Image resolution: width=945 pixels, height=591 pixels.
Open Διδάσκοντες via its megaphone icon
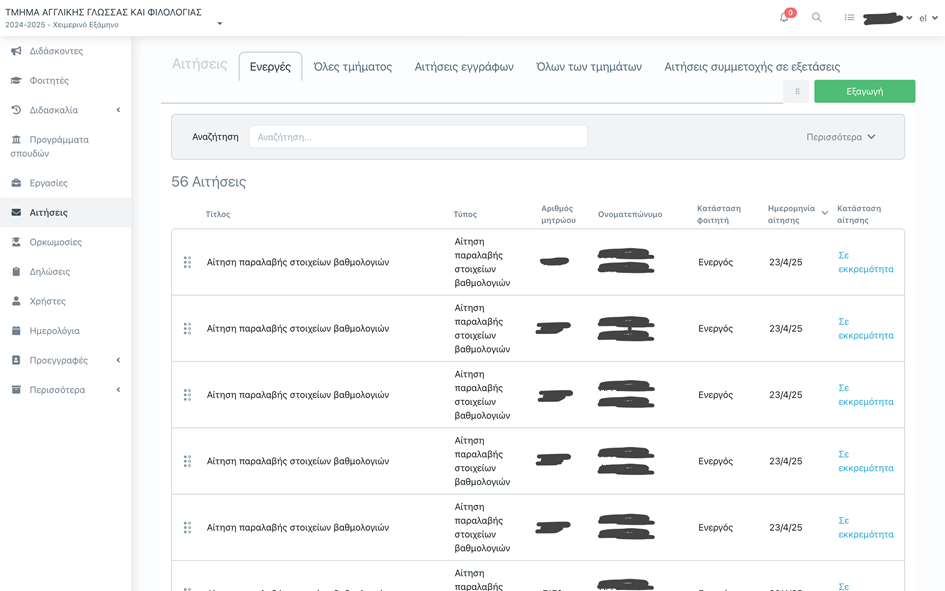point(16,51)
